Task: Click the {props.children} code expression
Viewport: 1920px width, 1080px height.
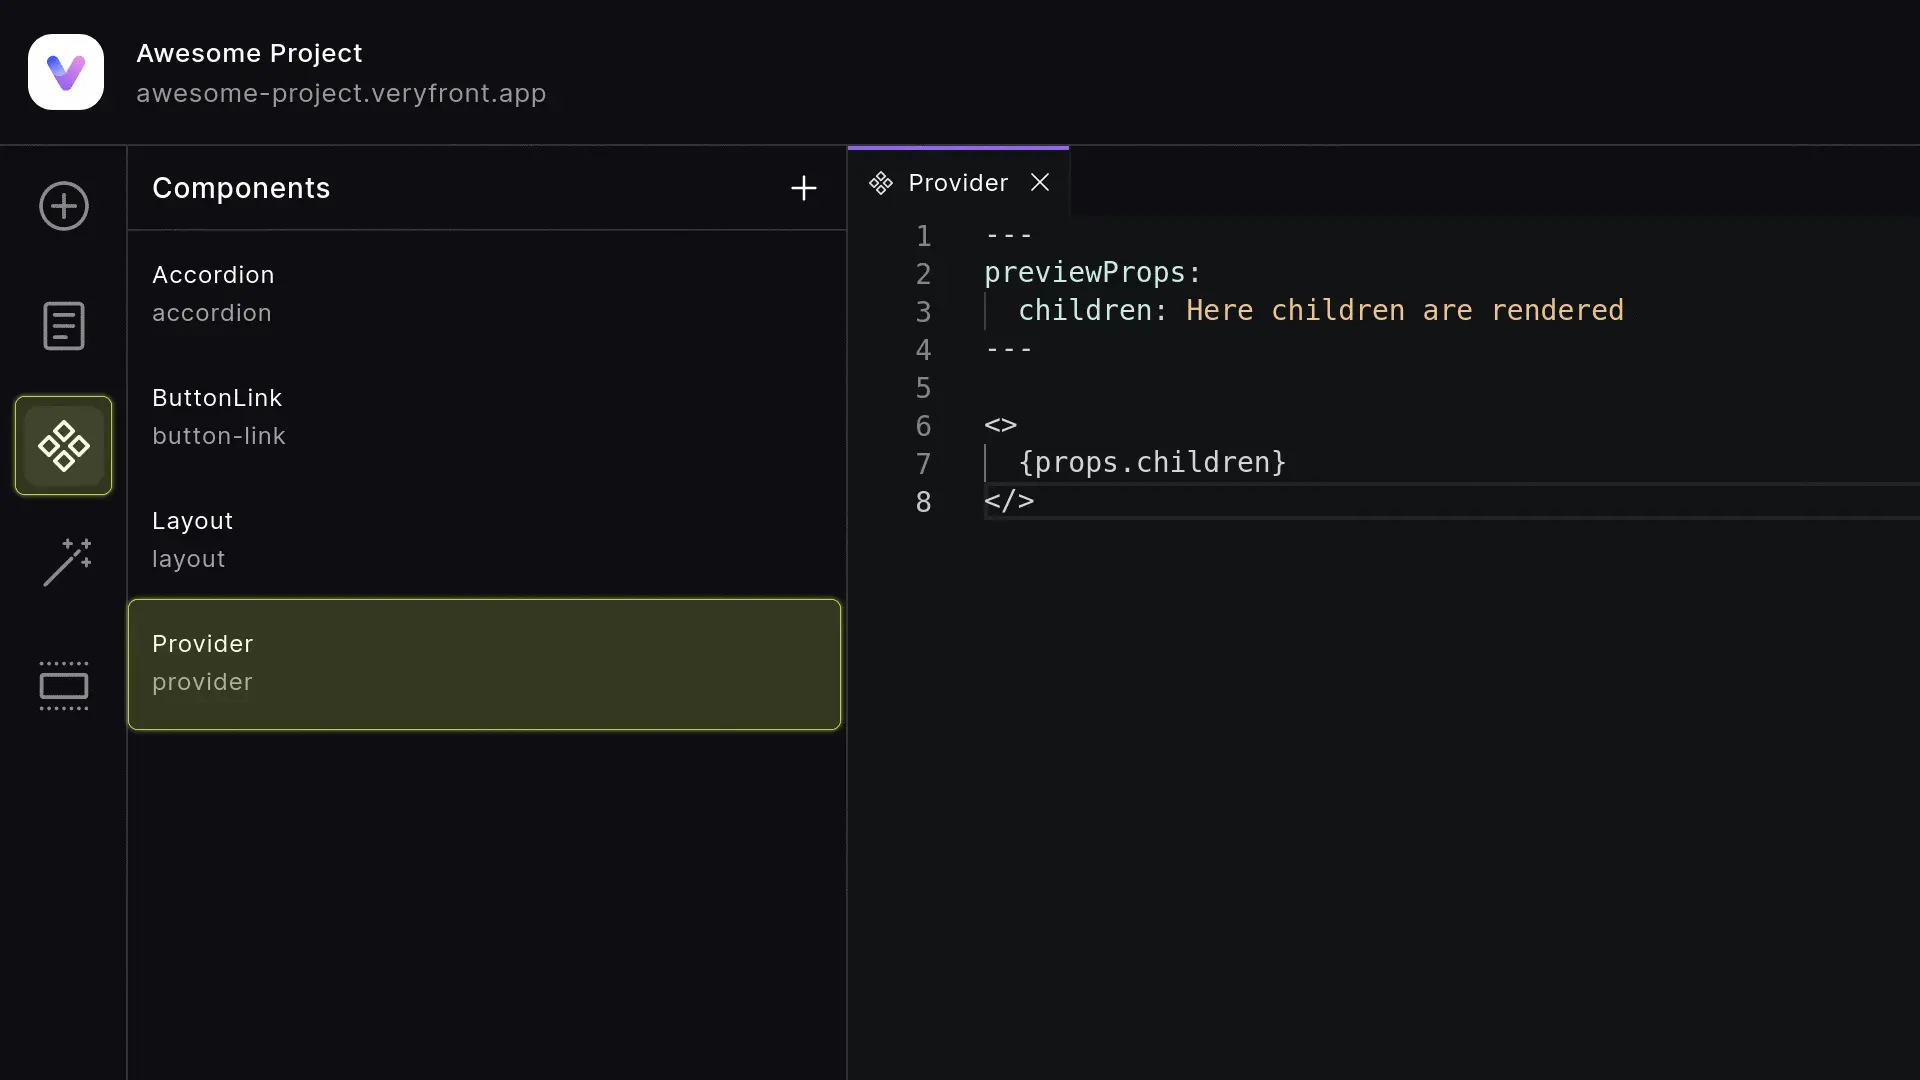Action: pyautogui.click(x=1152, y=462)
